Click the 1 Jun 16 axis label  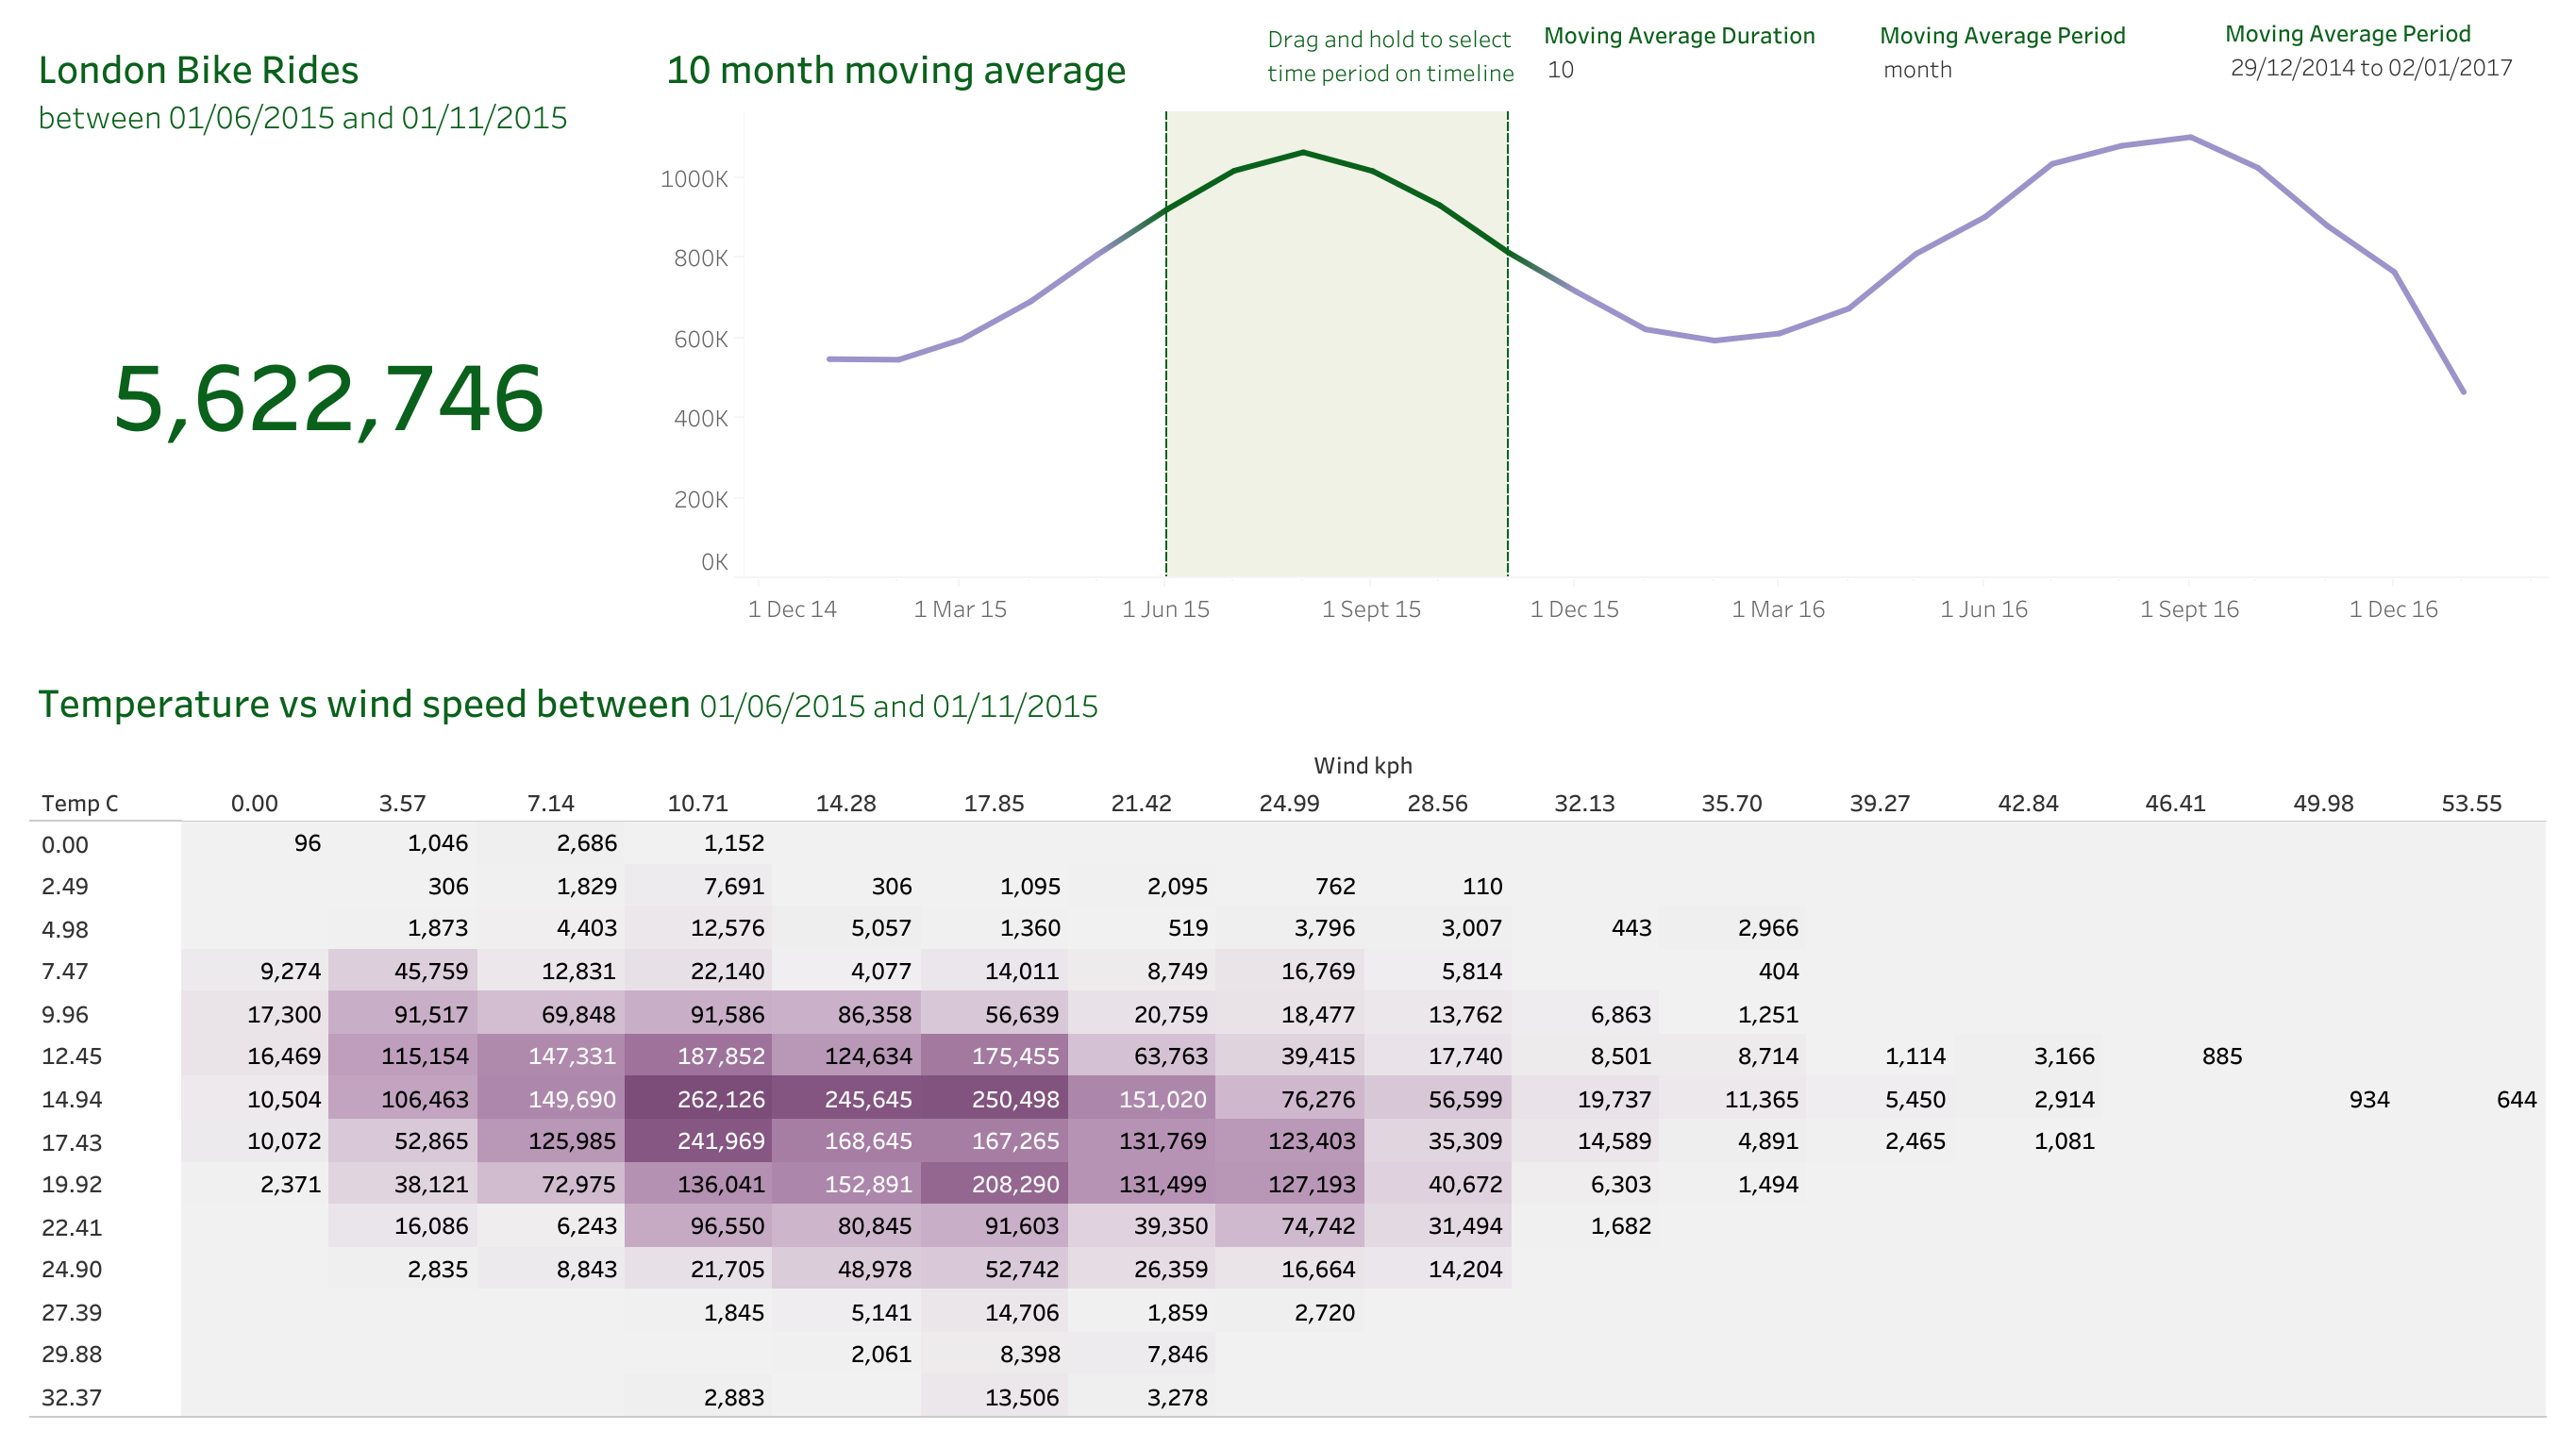[x=1983, y=609]
